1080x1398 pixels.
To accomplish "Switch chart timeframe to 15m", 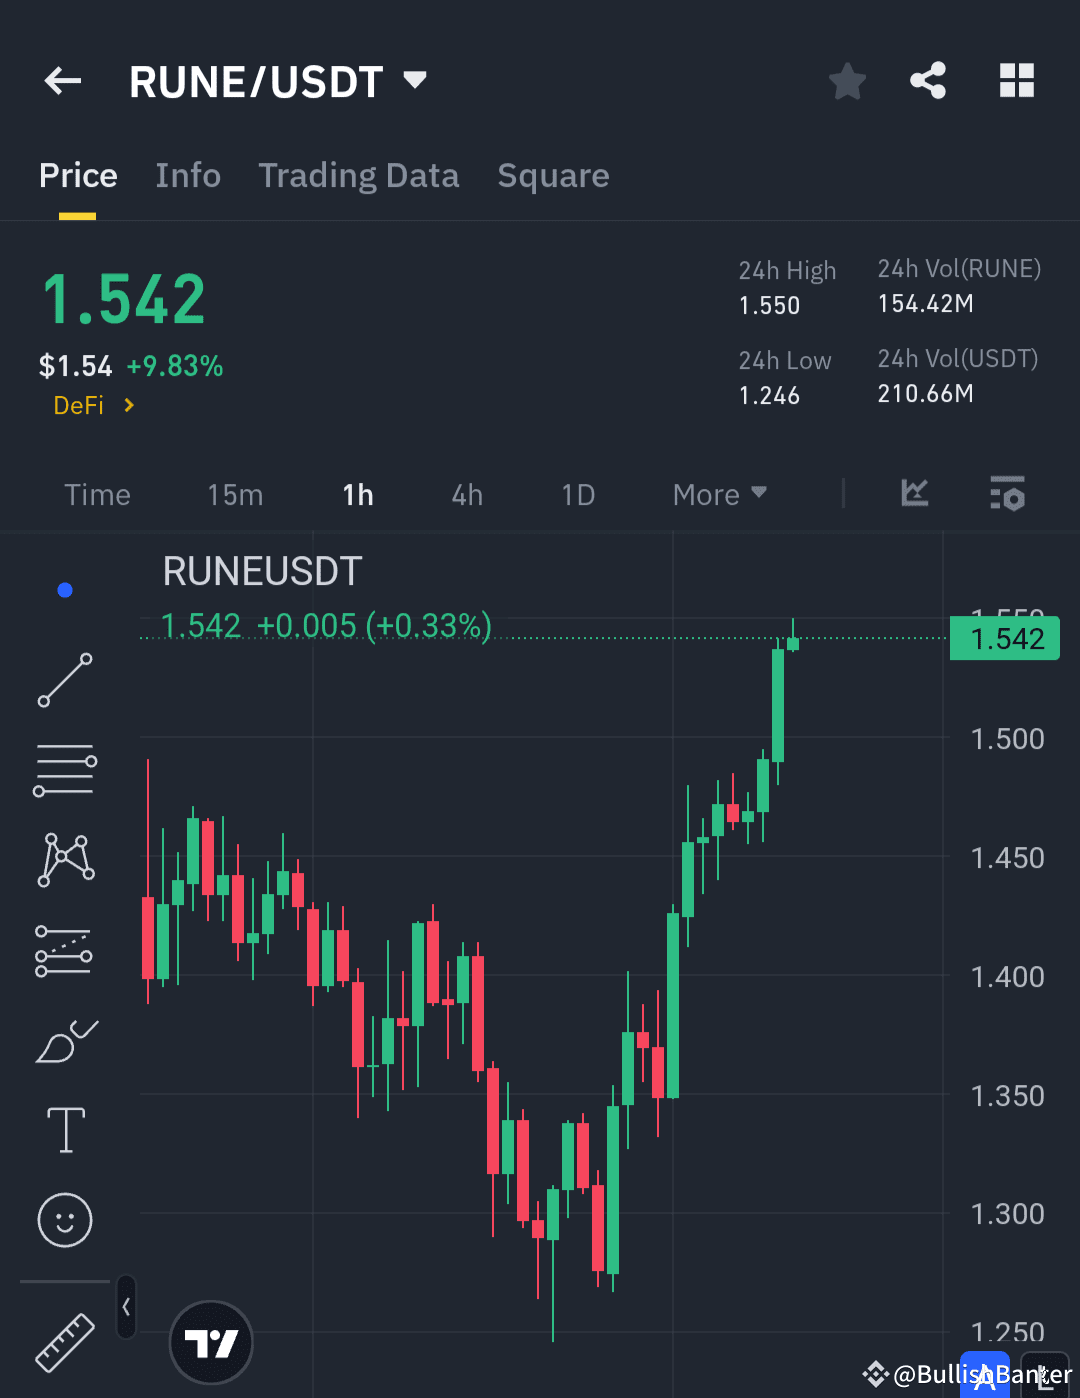I will (x=235, y=494).
